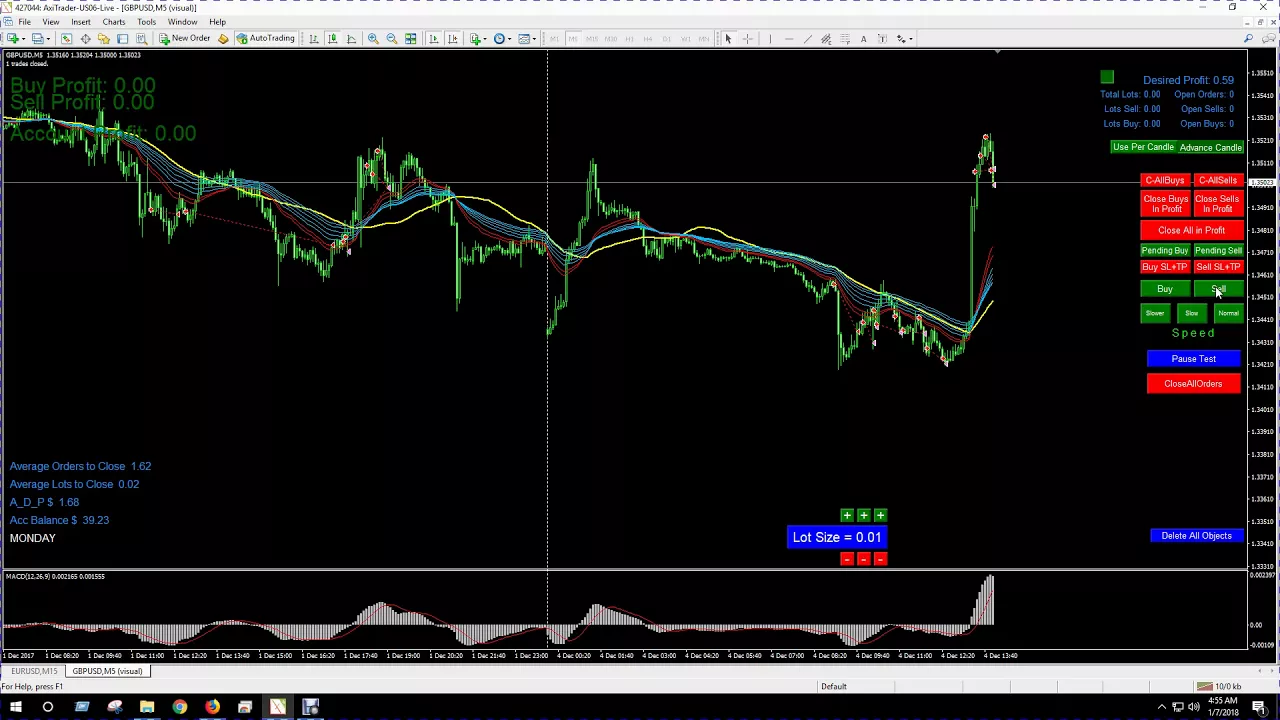Viewport: 1280px width, 720px height.
Task: Expand the indicators dropdown arrow
Action: 485,39
